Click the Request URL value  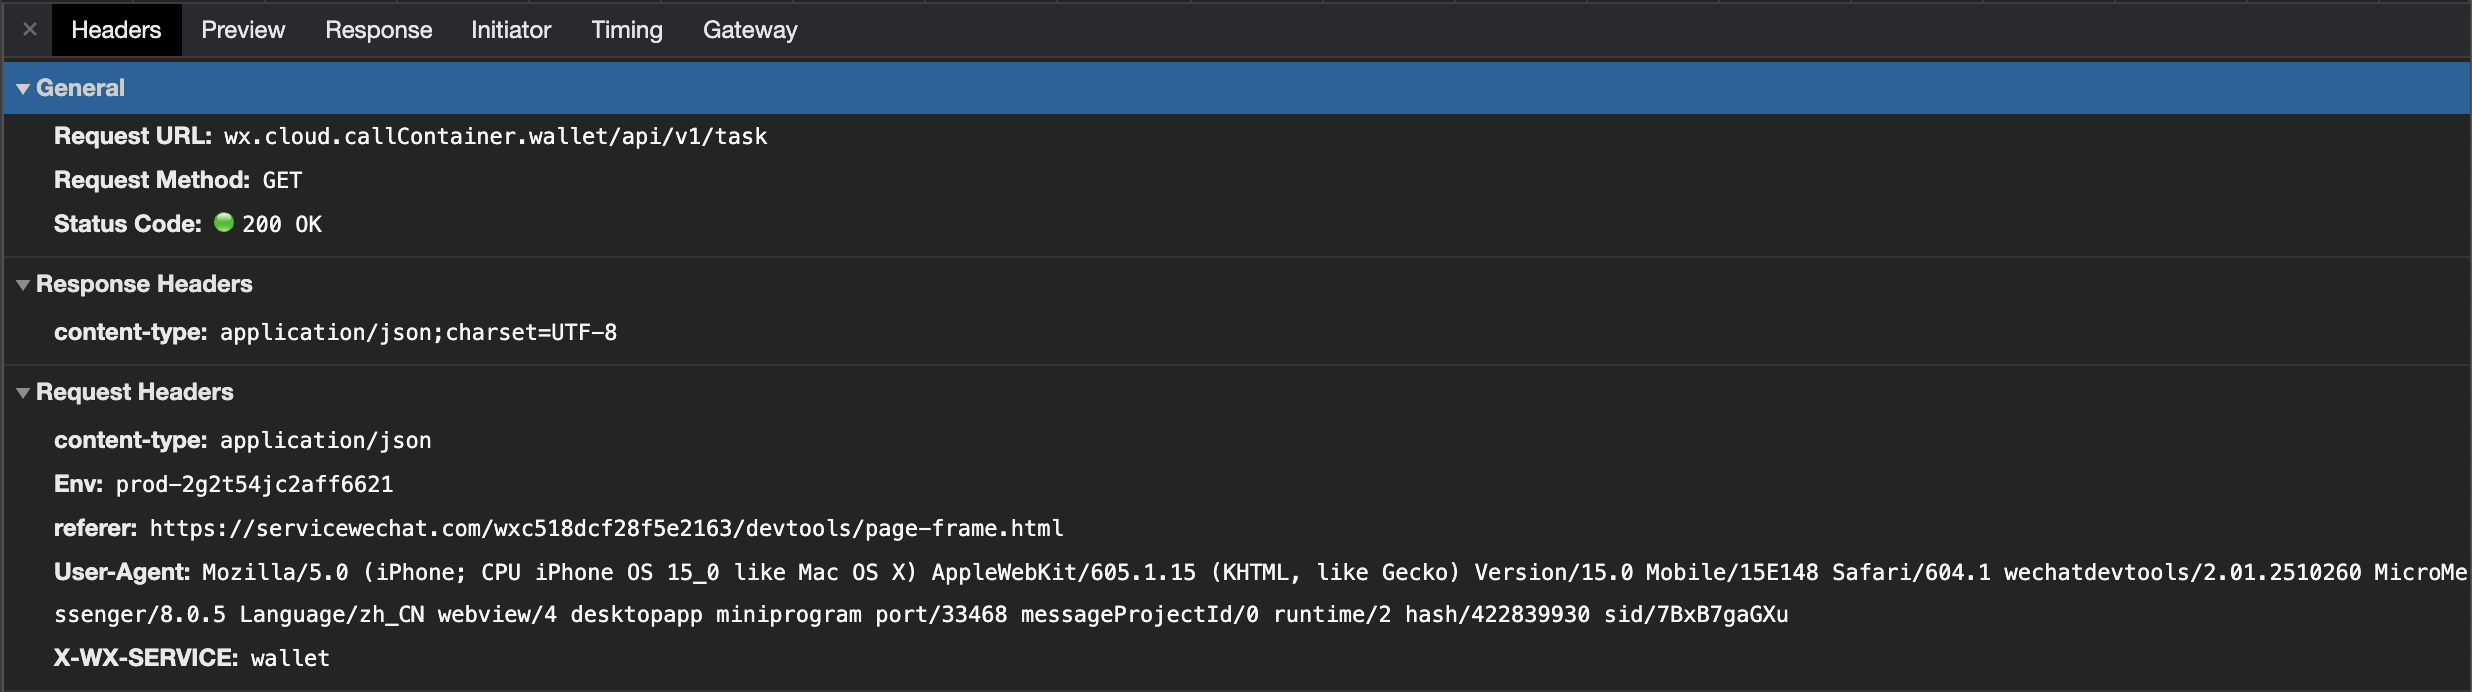pyautogui.click(x=495, y=137)
